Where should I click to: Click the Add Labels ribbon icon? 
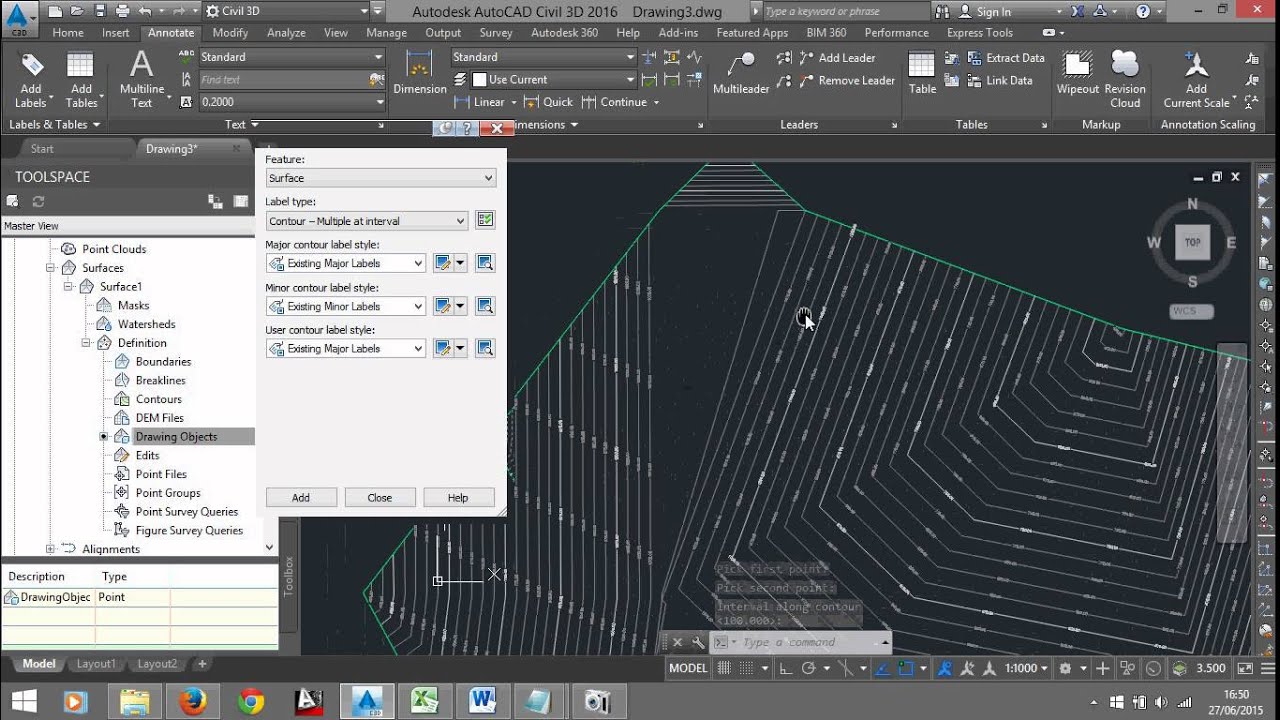31,80
